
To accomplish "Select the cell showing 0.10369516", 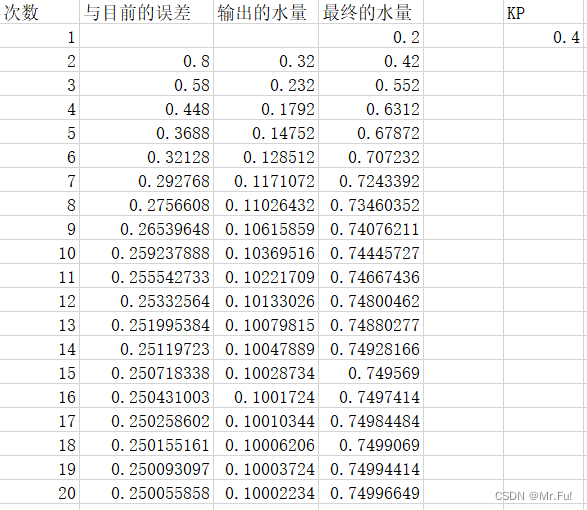I will pyautogui.click(x=266, y=252).
